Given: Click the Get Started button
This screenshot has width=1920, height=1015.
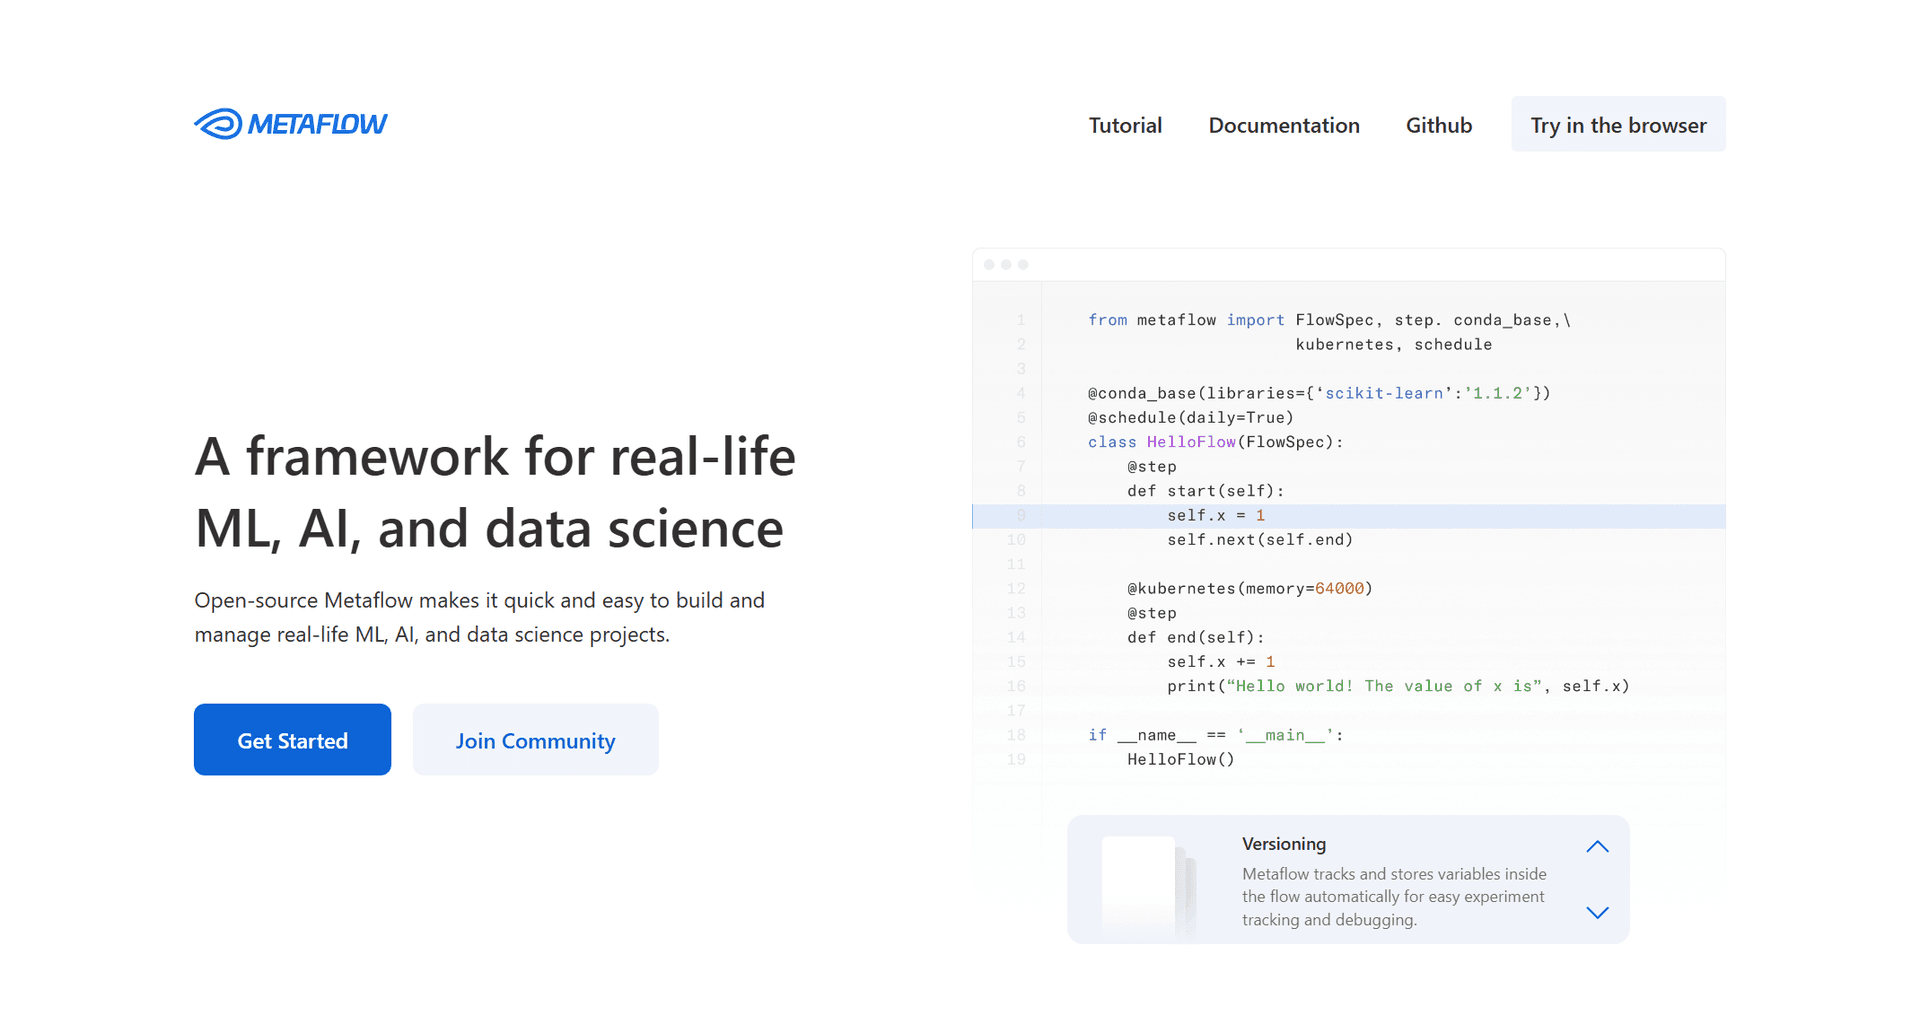Looking at the screenshot, I should tap(292, 740).
